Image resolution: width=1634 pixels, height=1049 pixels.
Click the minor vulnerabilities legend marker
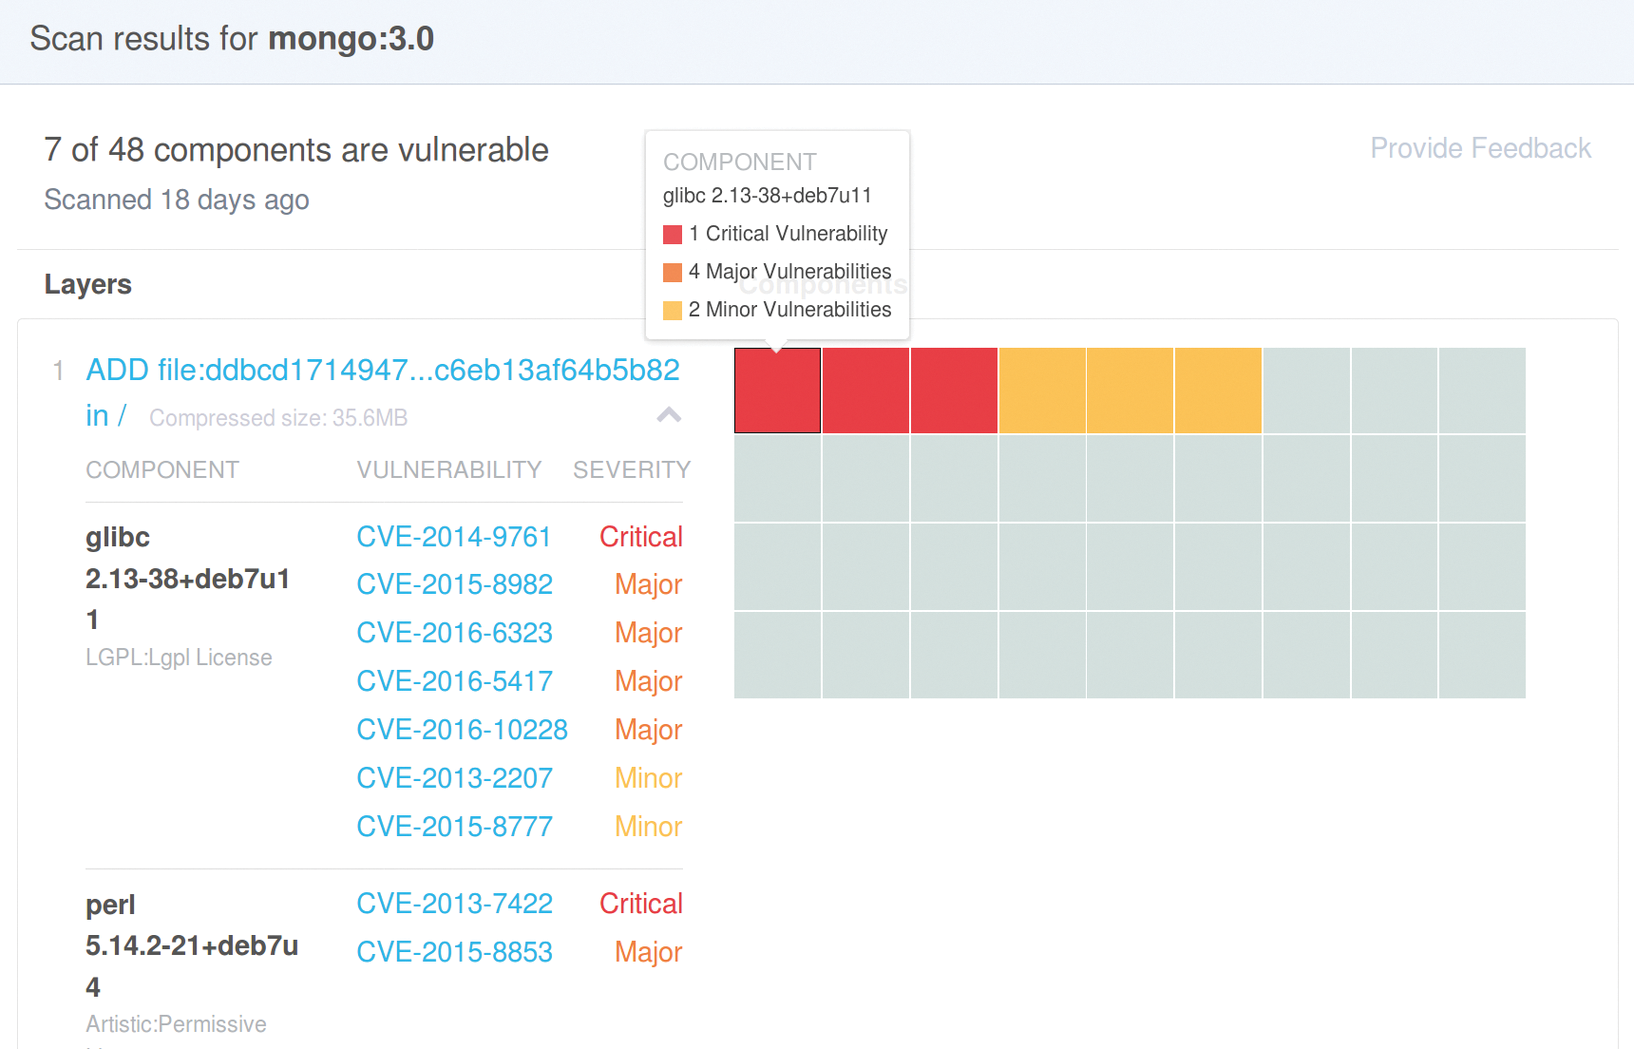(670, 310)
